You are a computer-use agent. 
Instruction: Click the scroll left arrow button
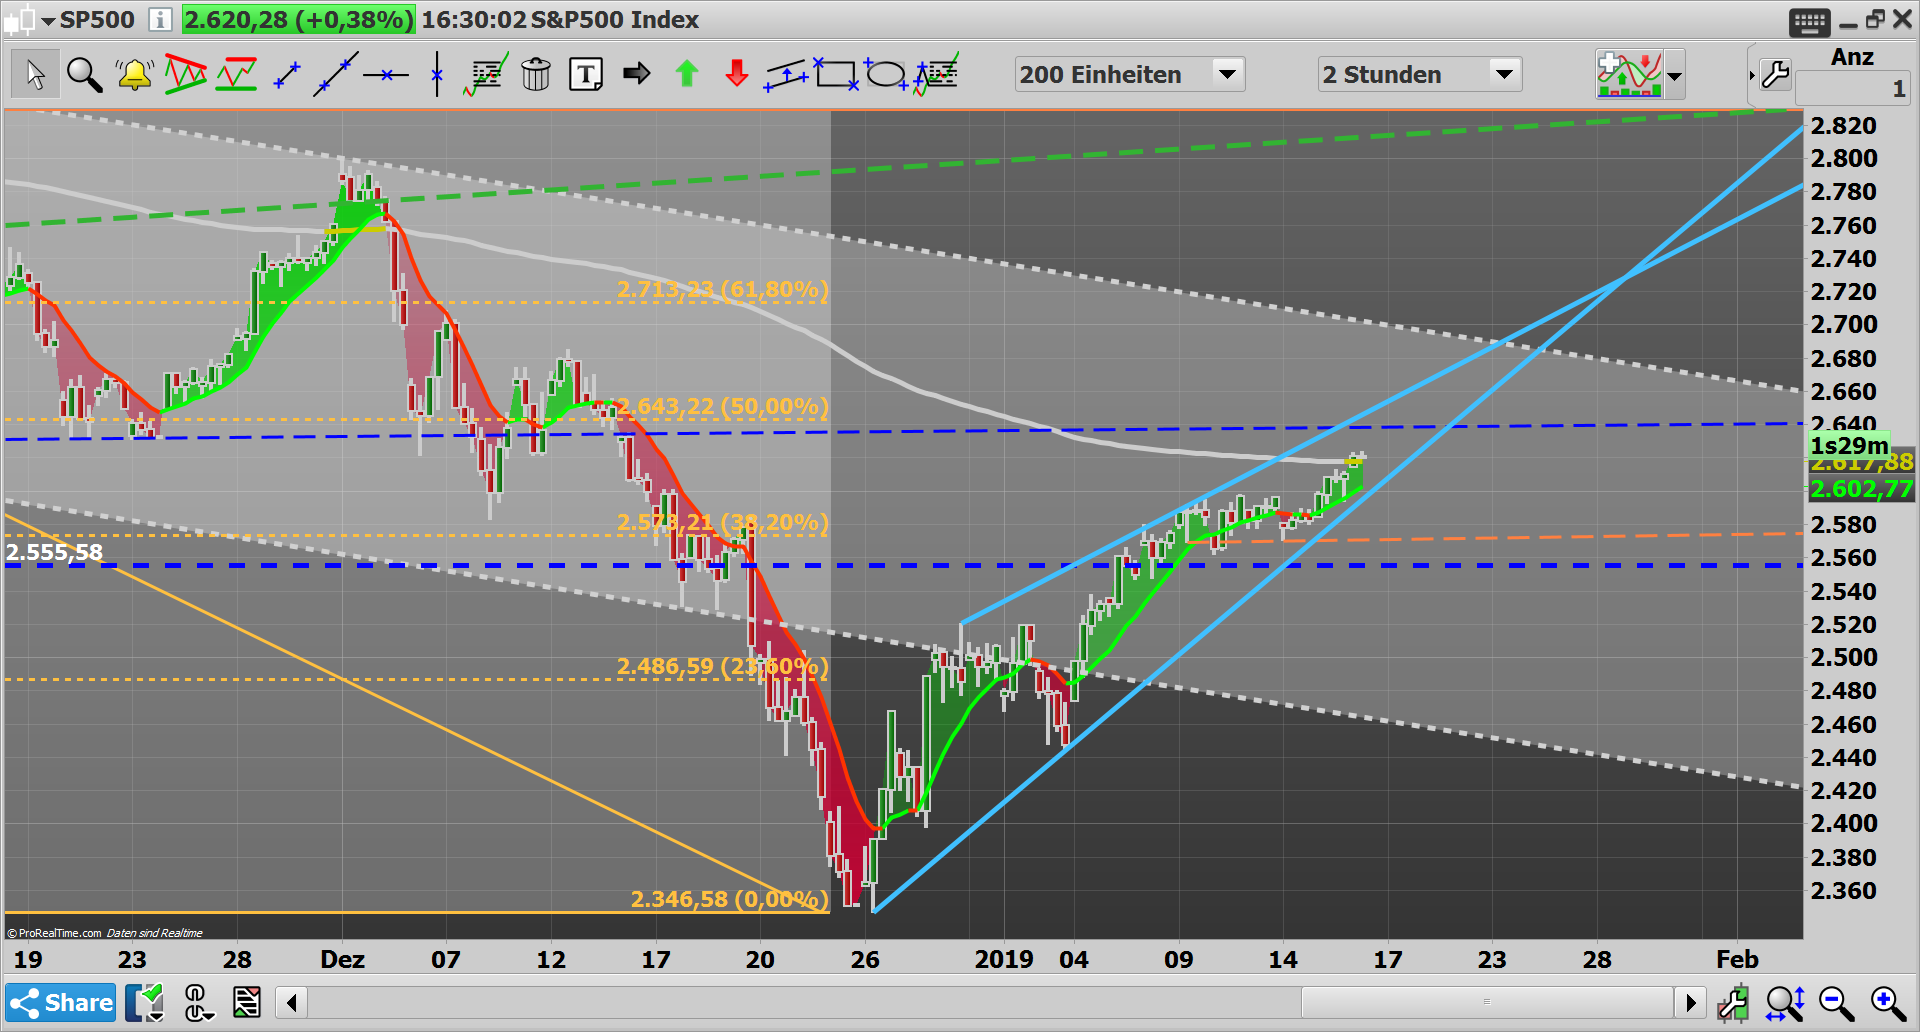(x=291, y=1002)
